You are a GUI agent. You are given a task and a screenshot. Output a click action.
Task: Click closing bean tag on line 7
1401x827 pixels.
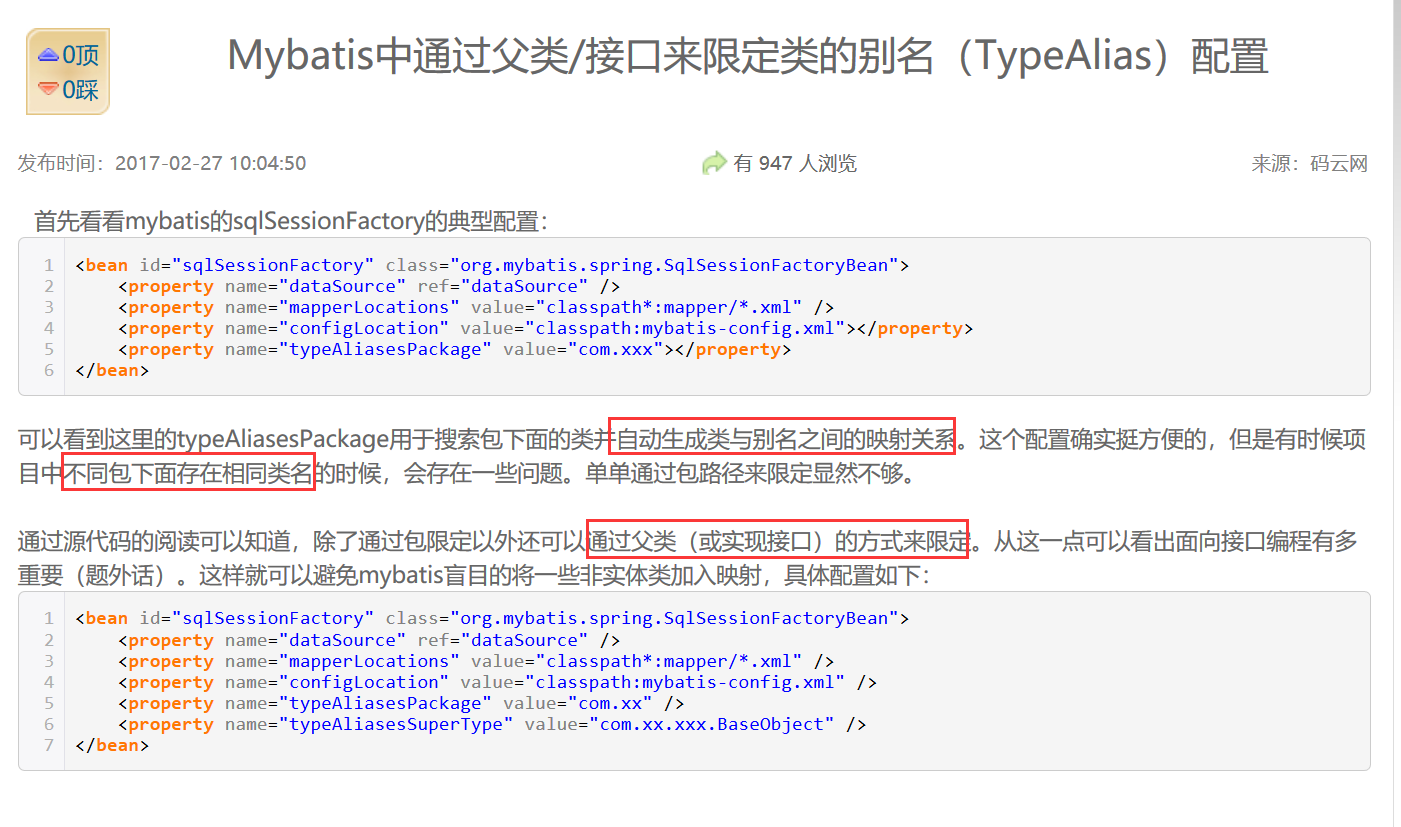pos(112,745)
